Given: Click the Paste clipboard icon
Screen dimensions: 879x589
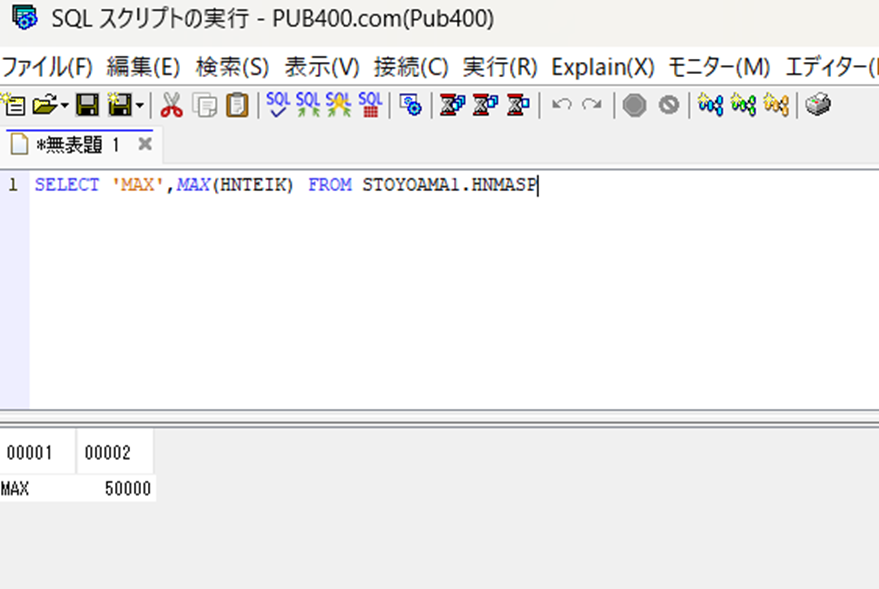Looking at the screenshot, I should tap(237, 105).
